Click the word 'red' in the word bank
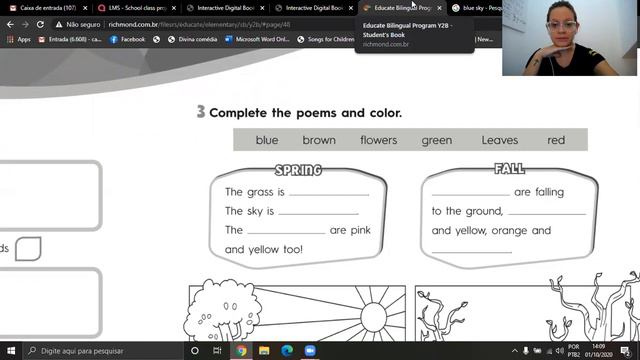 coord(556,140)
